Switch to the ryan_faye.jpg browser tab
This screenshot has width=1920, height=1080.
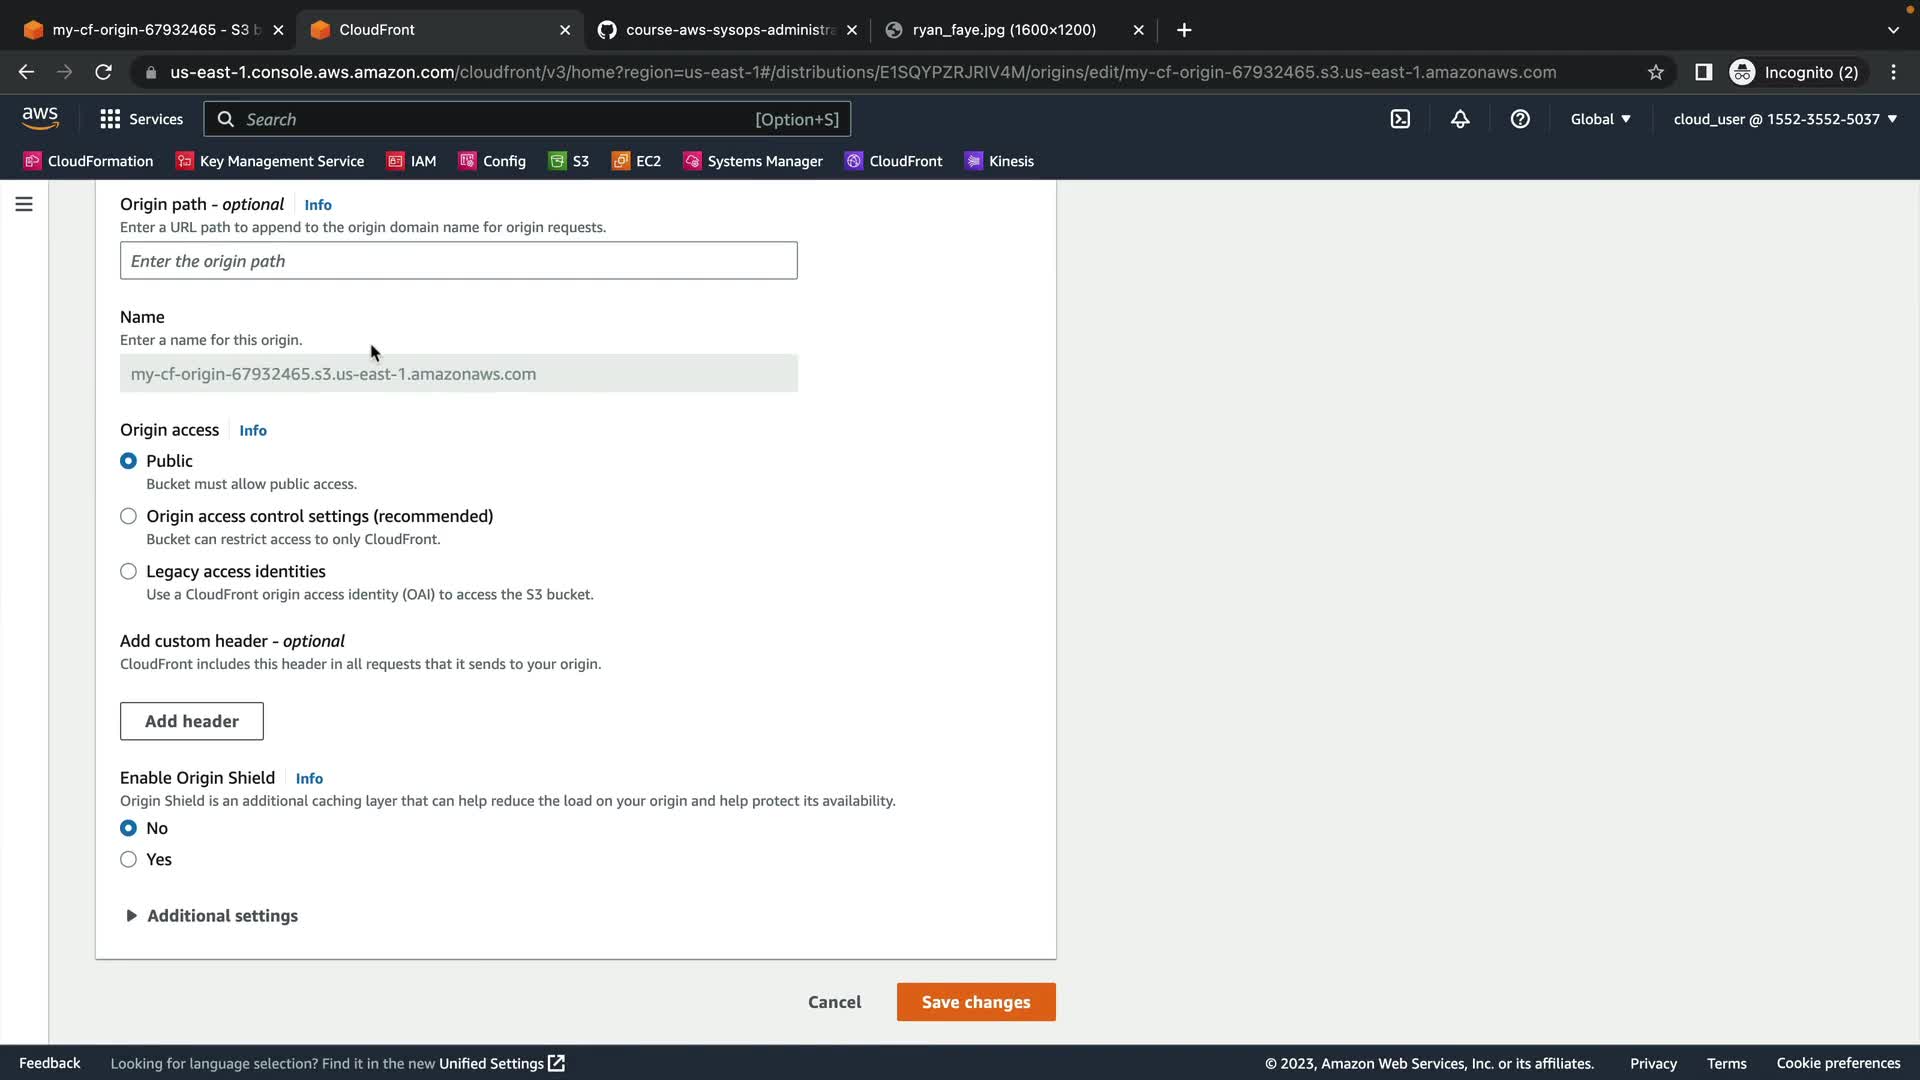[x=1003, y=30]
